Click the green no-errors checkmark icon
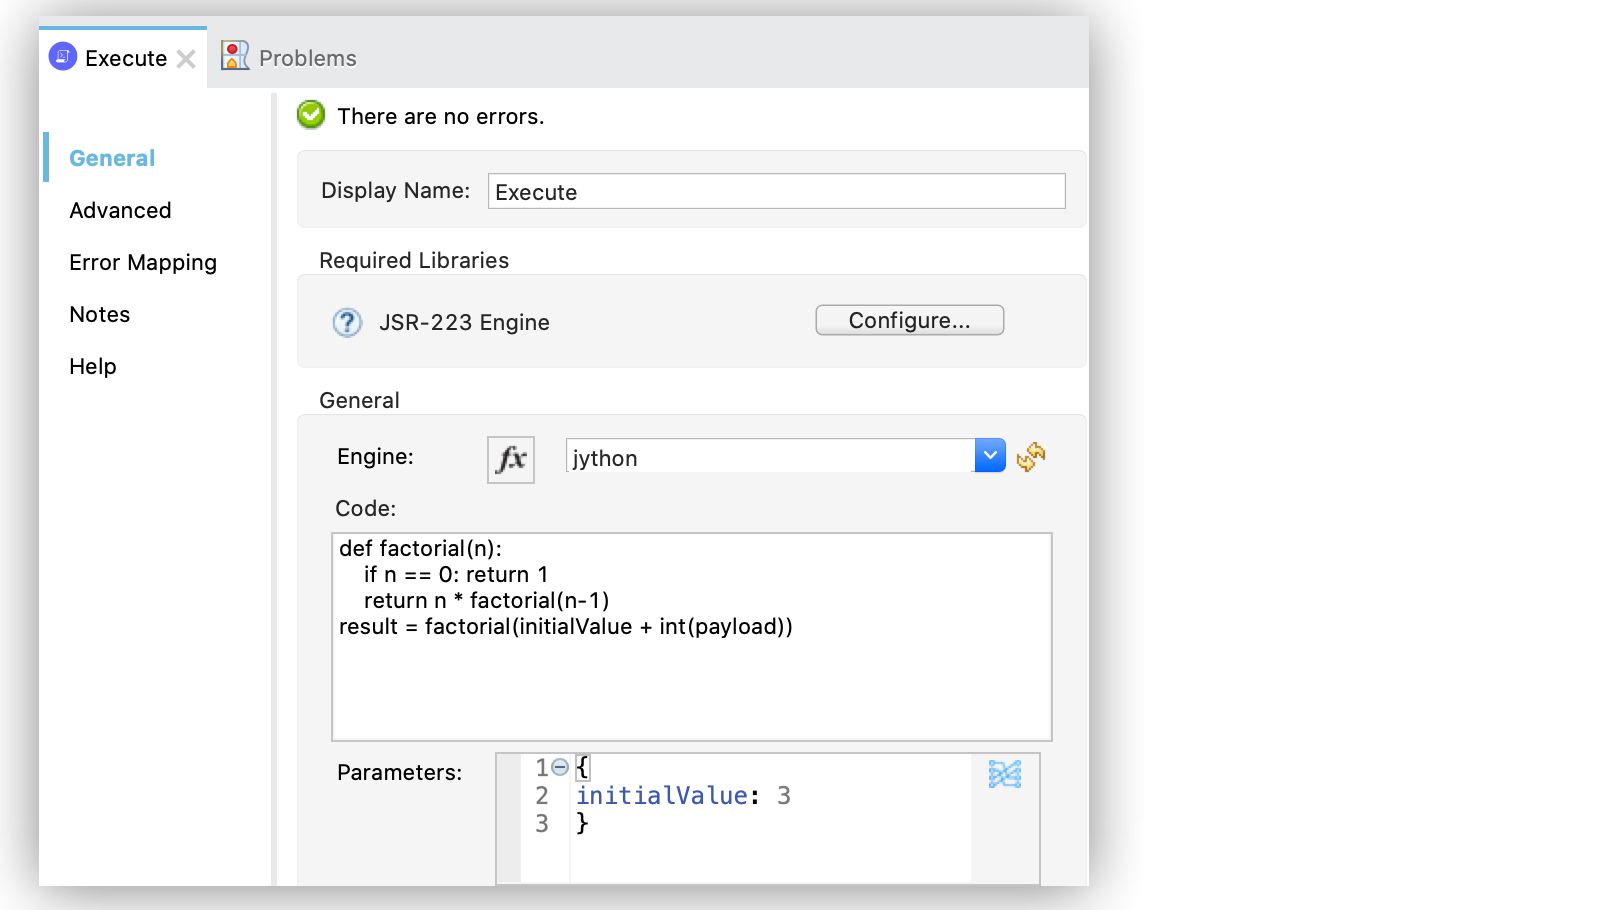This screenshot has width=1598, height=910. click(311, 115)
